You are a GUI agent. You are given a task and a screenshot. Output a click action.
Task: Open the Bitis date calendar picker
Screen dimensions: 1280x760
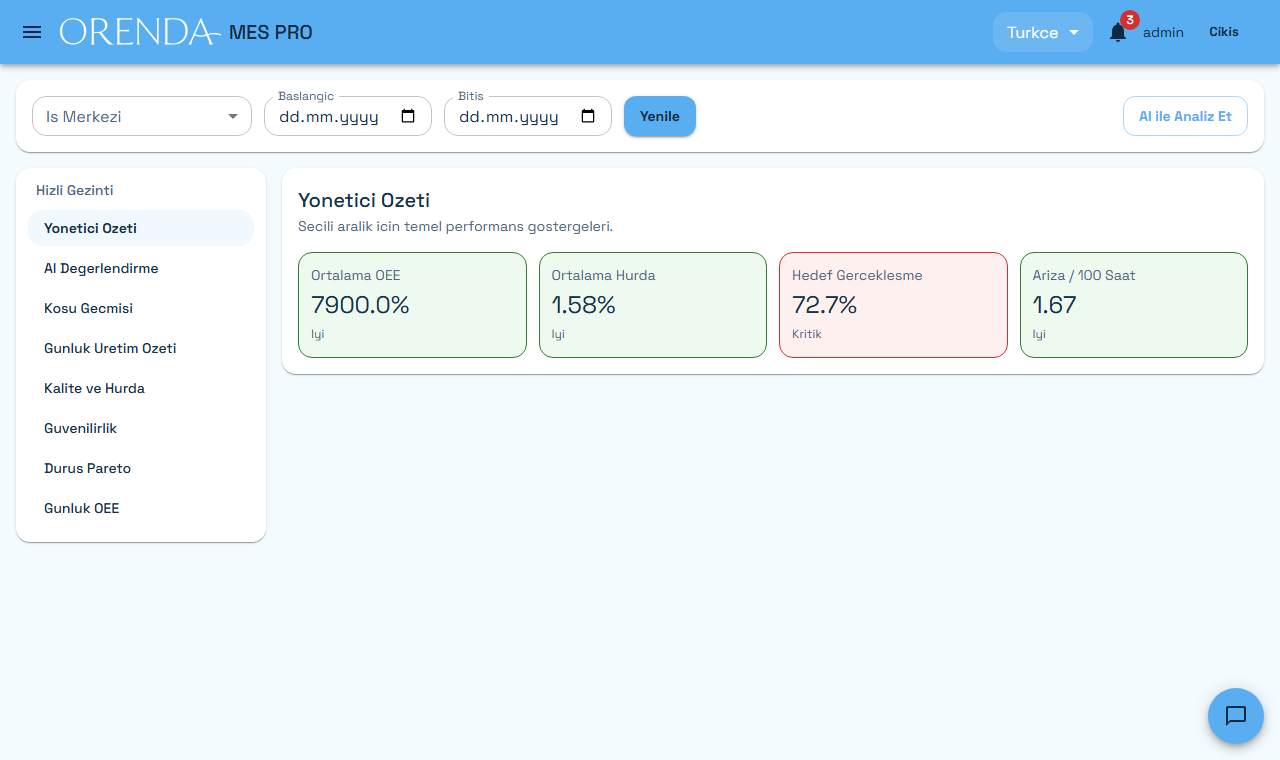588,116
